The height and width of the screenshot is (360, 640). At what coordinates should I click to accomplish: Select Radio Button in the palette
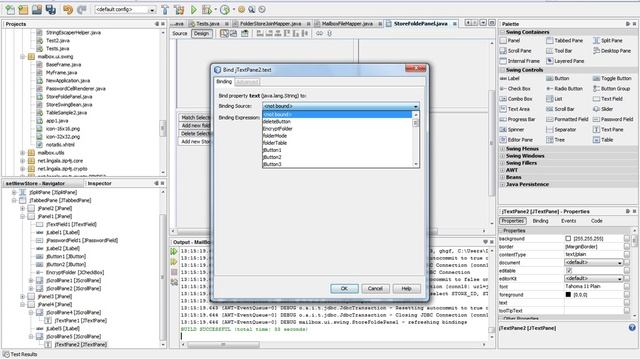tap(564, 89)
